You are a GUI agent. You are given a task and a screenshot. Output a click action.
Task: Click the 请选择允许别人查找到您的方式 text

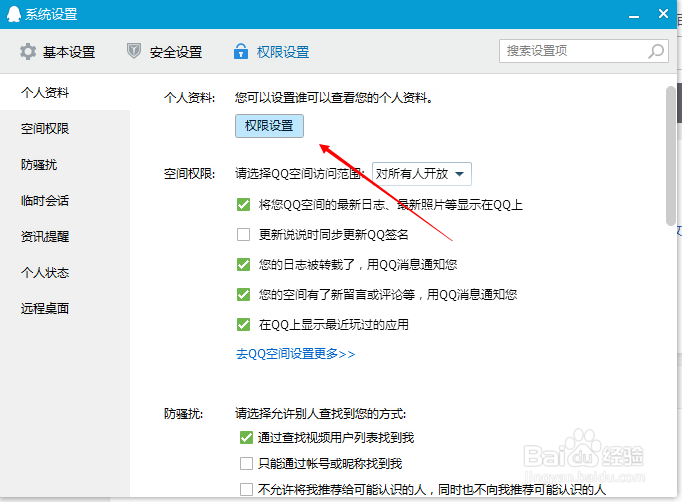coord(321,414)
